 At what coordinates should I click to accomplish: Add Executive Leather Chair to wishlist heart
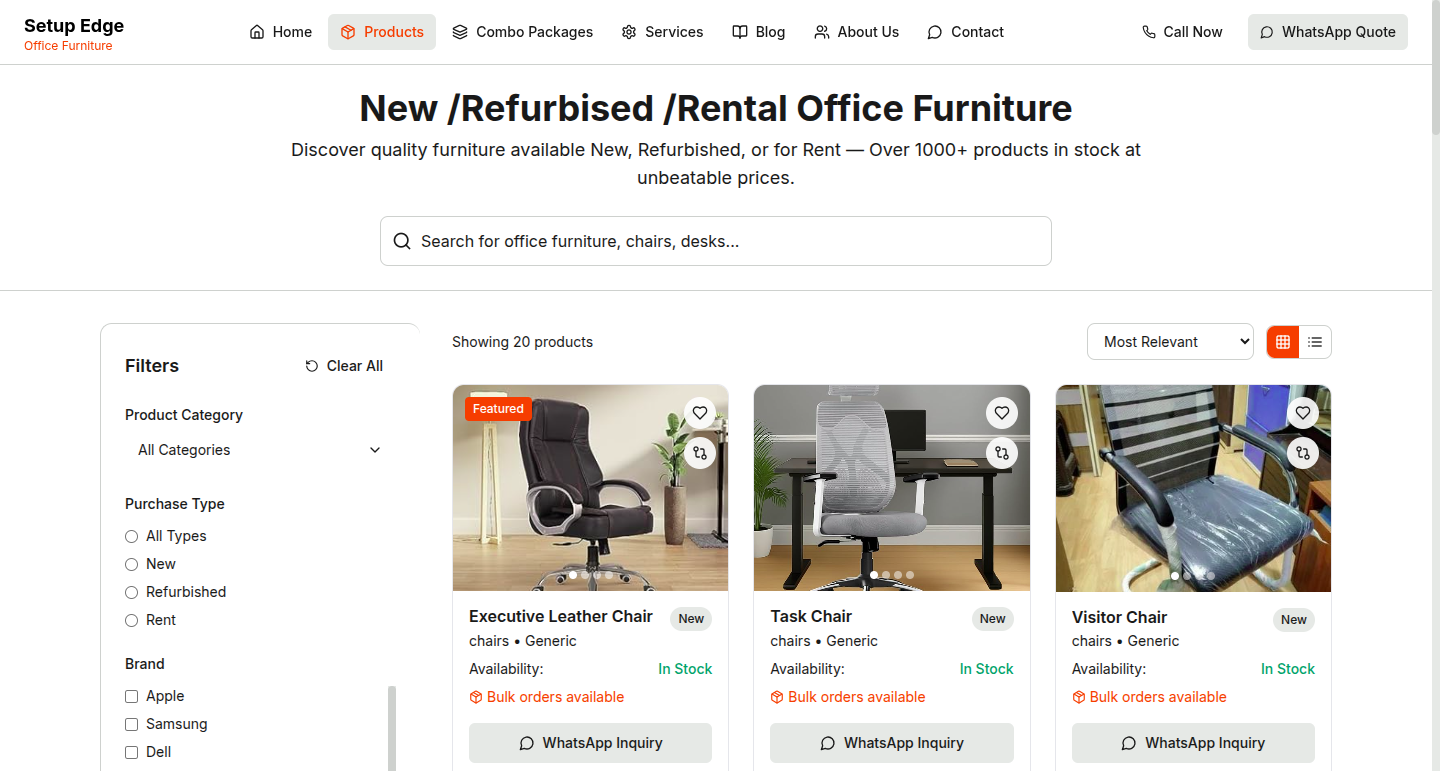click(x=700, y=413)
